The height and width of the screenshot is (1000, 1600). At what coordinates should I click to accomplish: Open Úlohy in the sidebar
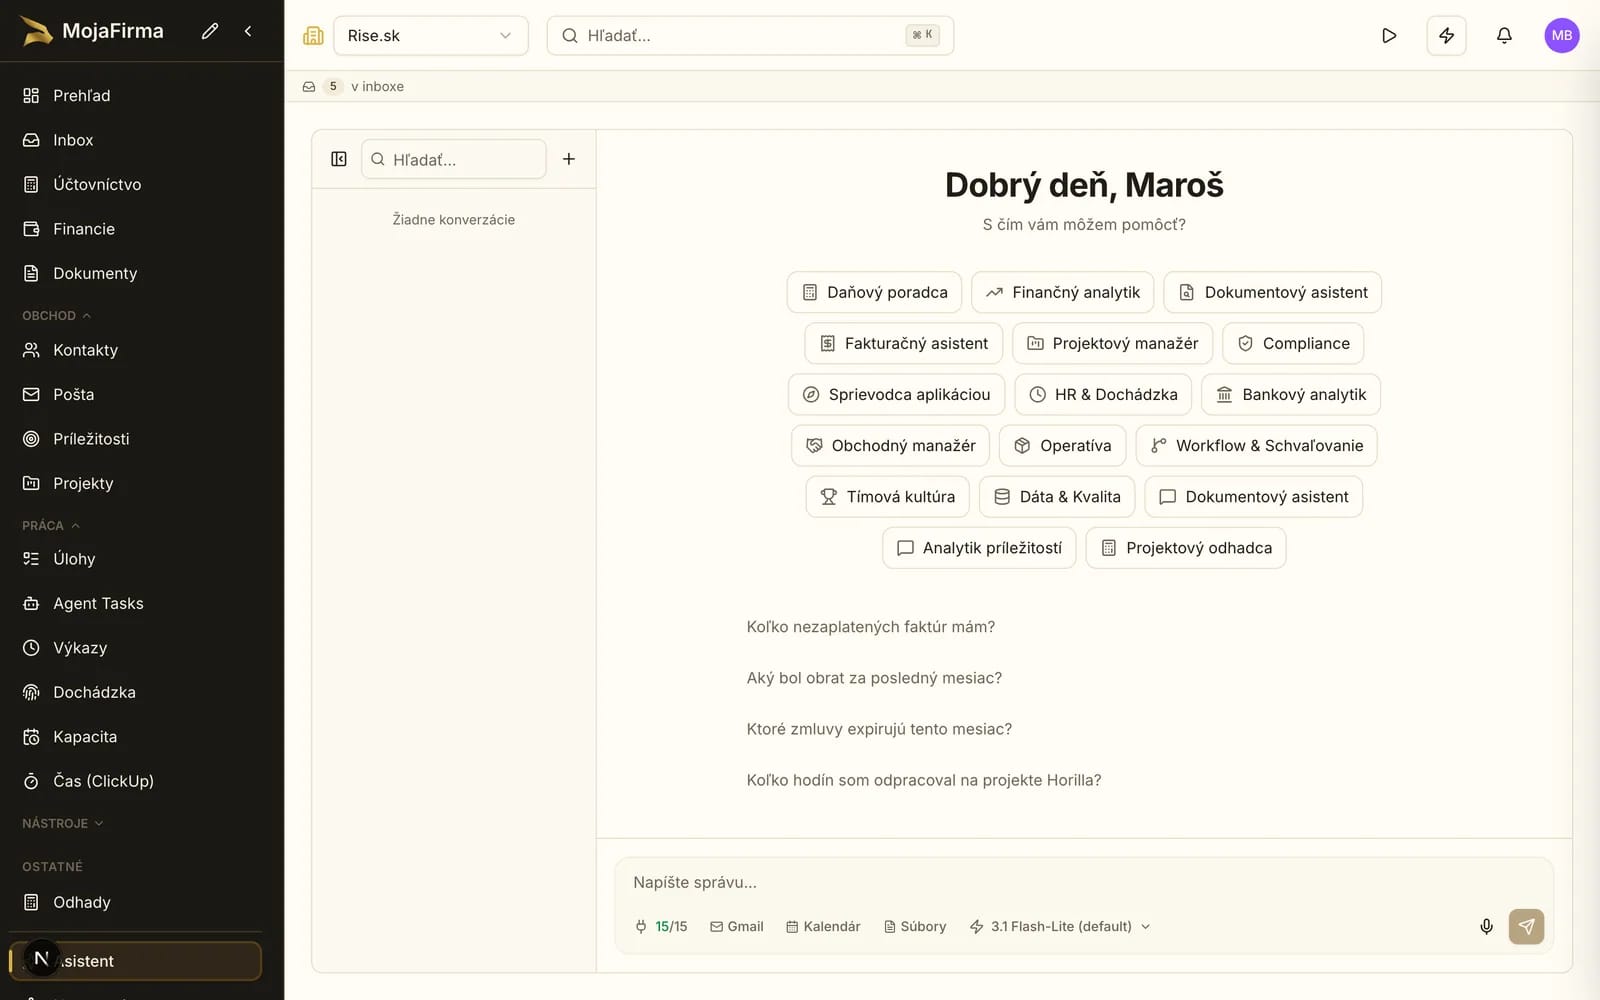(x=136, y=559)
